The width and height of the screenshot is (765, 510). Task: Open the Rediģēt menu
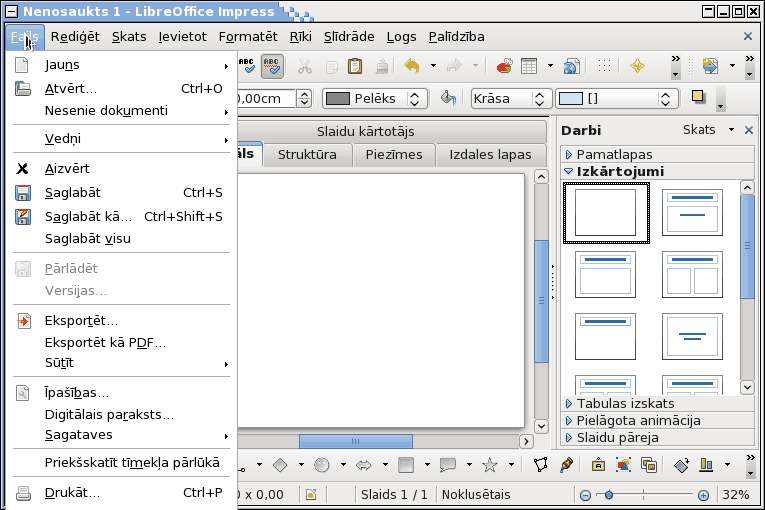(x=75, y=37)
